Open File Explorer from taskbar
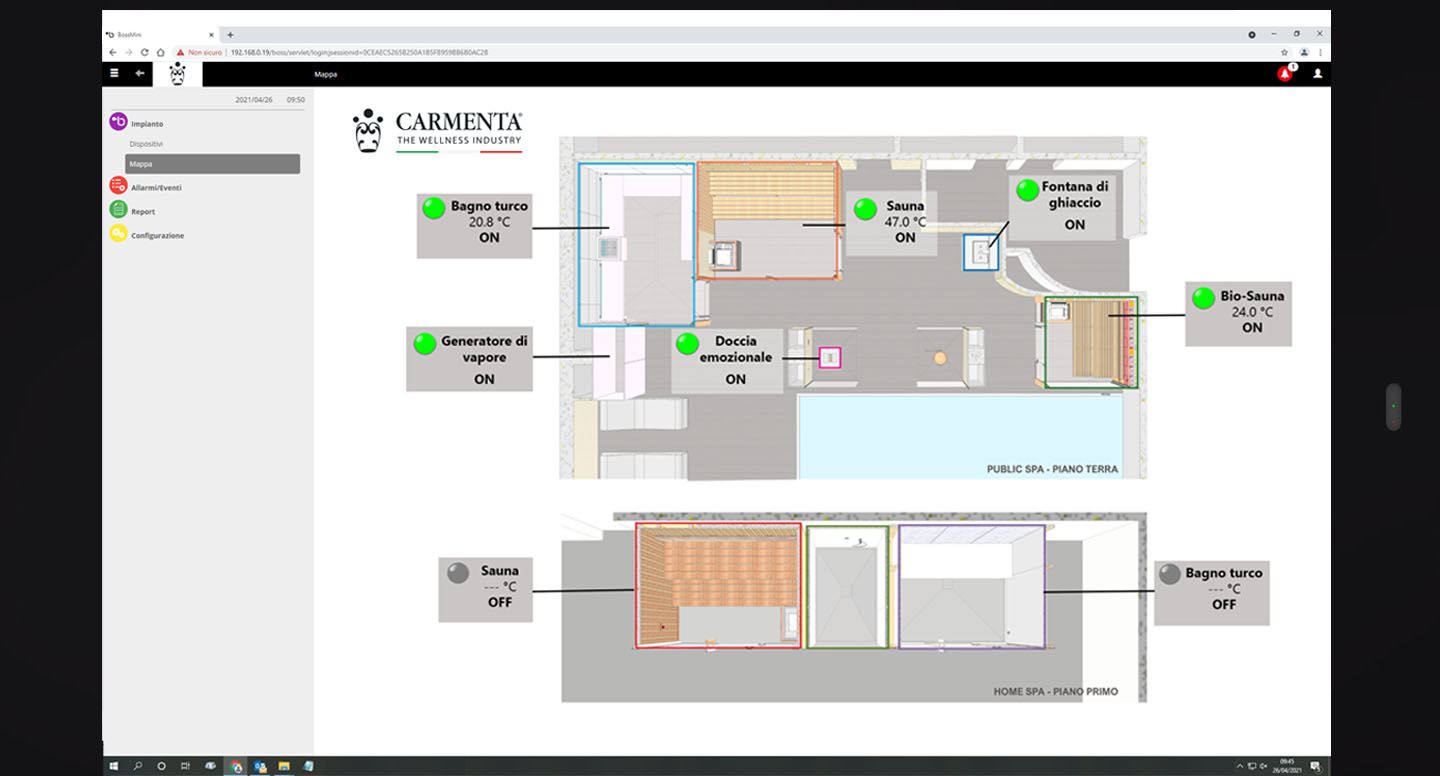The width and height of the screenshot is (1440, 776). [284, 766]
